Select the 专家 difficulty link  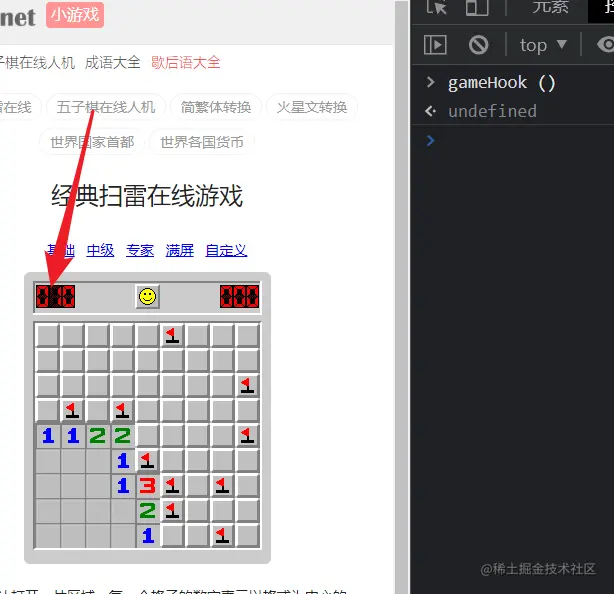(x=140, y=250)
